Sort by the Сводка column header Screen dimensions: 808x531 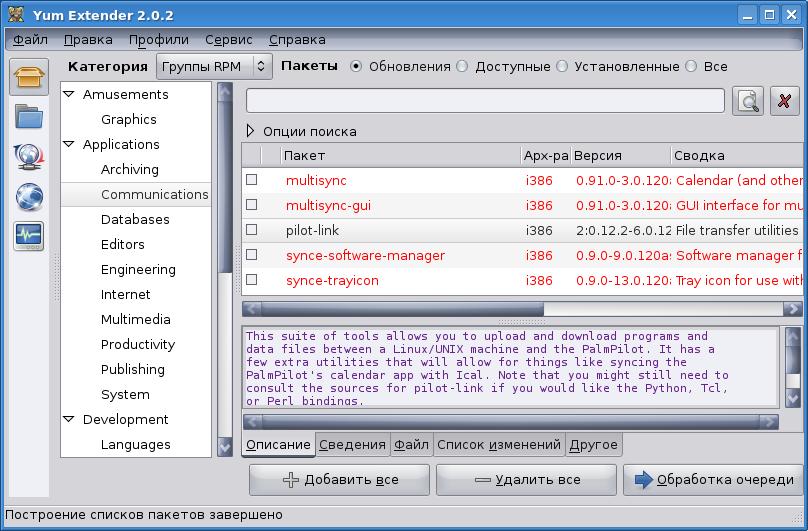click(x=737, y=155)
